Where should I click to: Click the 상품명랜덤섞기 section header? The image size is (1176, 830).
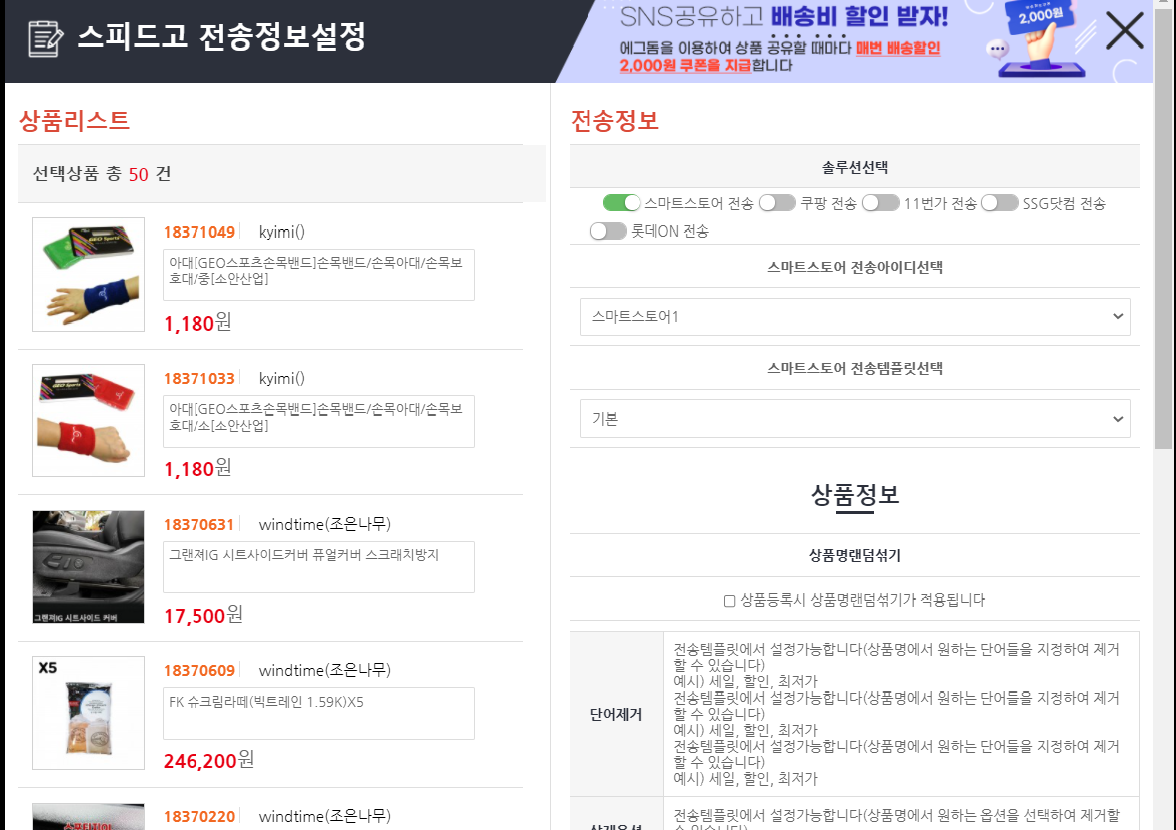(x=855, y=556)
